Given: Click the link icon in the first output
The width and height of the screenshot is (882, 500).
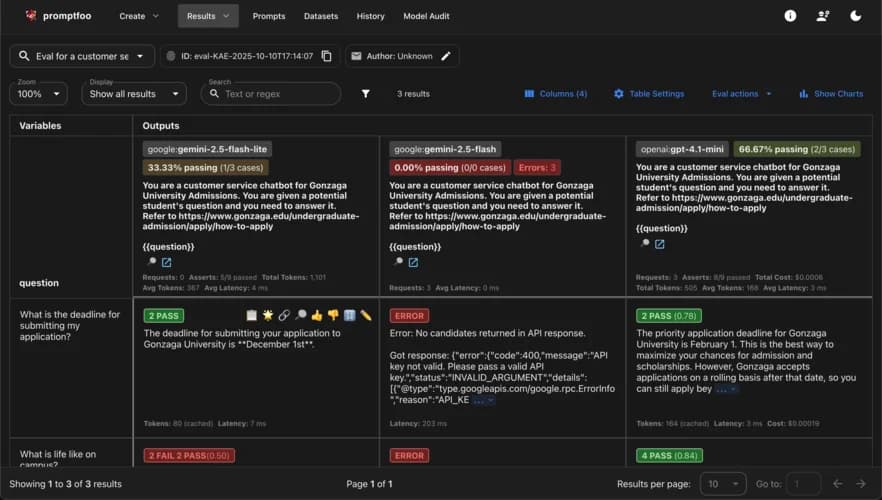Looking at the screenshot, I should [284, 316].
